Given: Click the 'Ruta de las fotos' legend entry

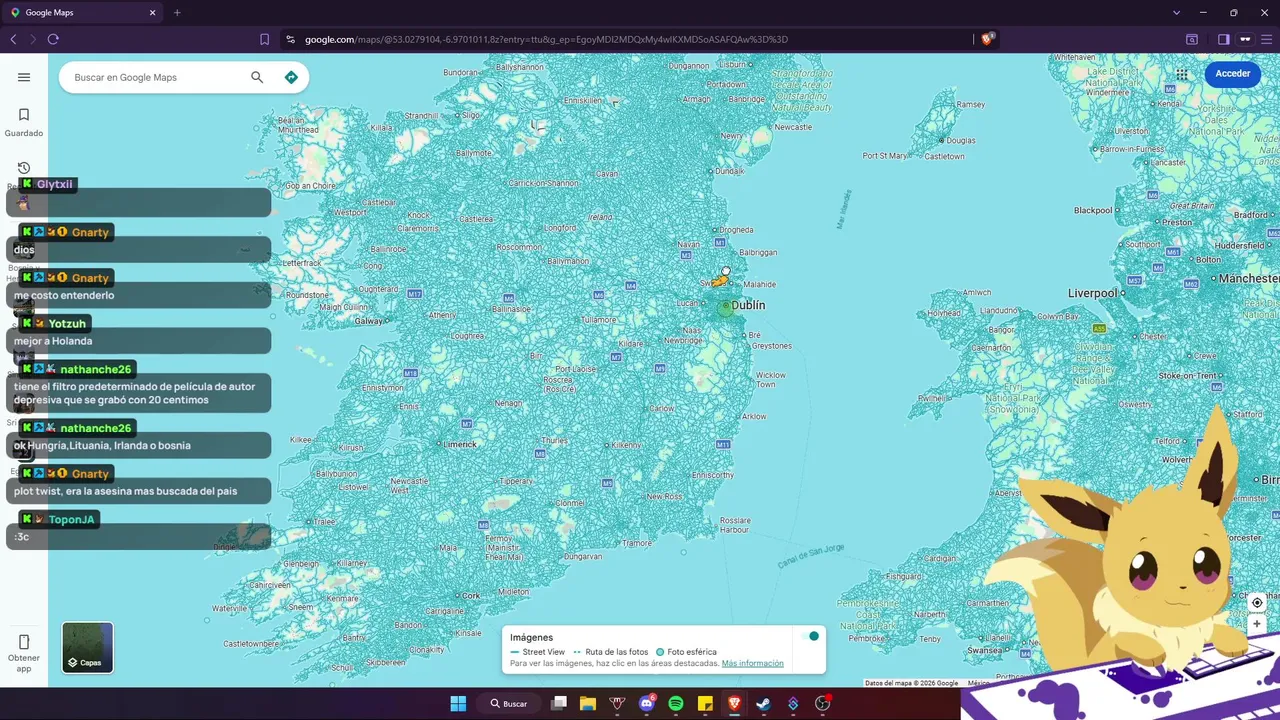Looking at the screenshot, I should (x=610, y=652).
